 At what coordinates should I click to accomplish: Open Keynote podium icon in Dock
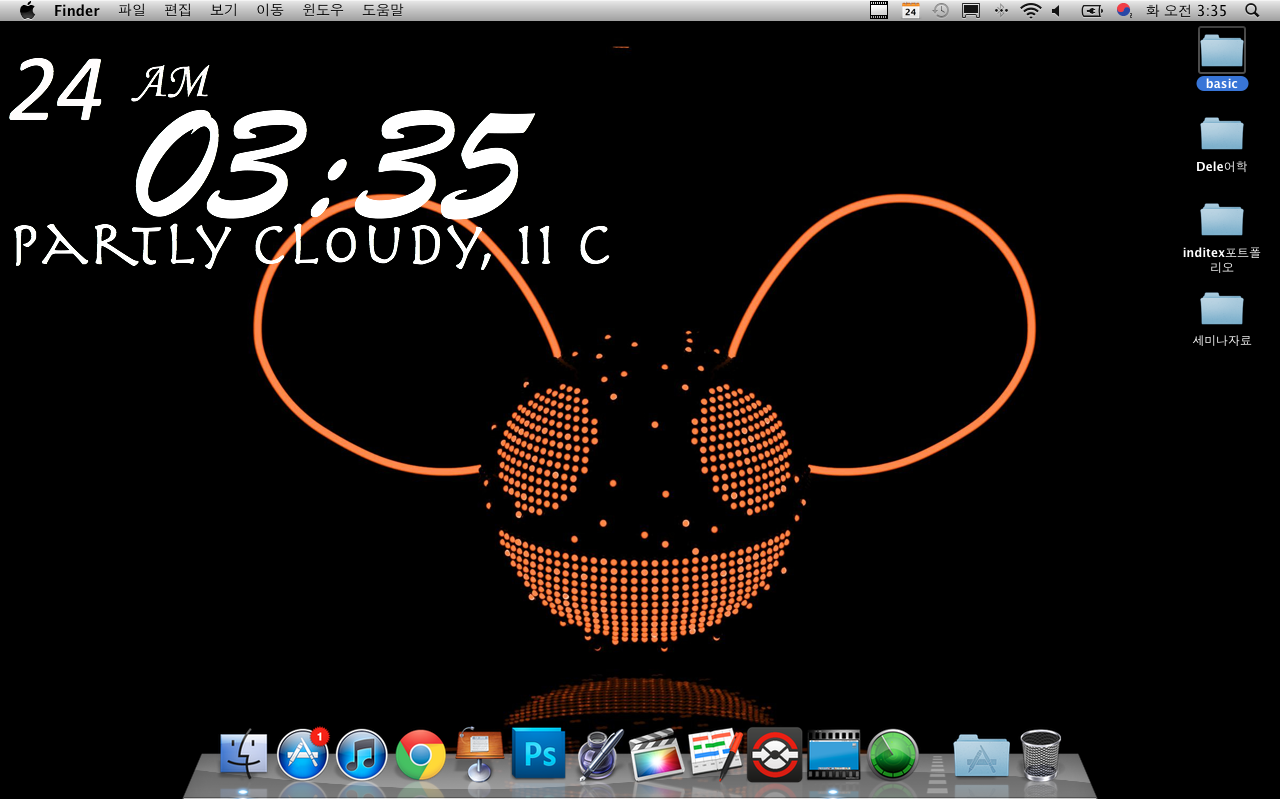(480, 754)
